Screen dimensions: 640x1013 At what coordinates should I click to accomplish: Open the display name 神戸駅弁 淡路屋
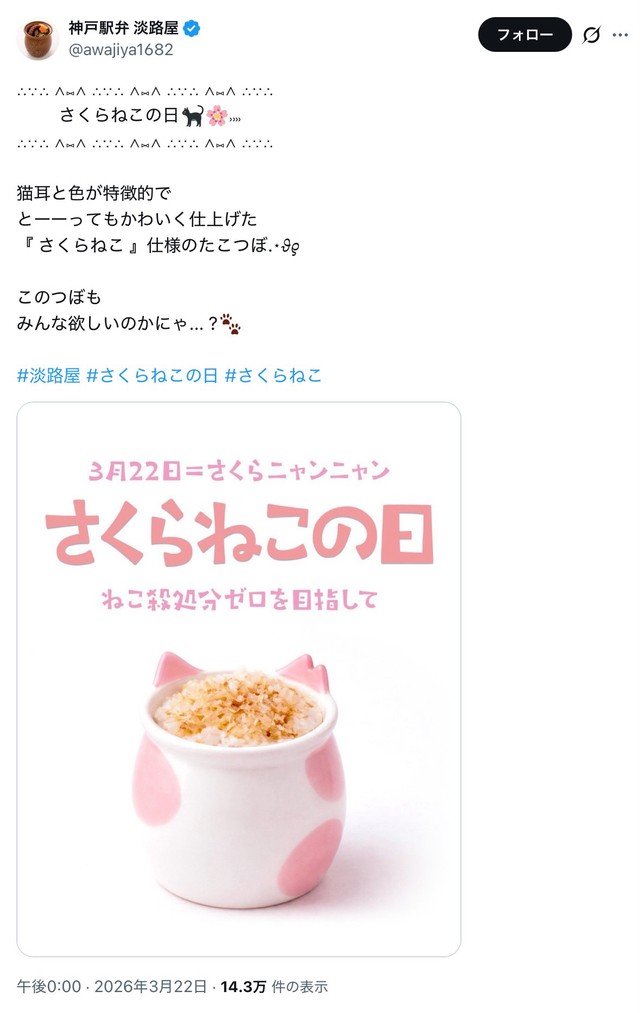pyautogui.click(x=124, y=28)
